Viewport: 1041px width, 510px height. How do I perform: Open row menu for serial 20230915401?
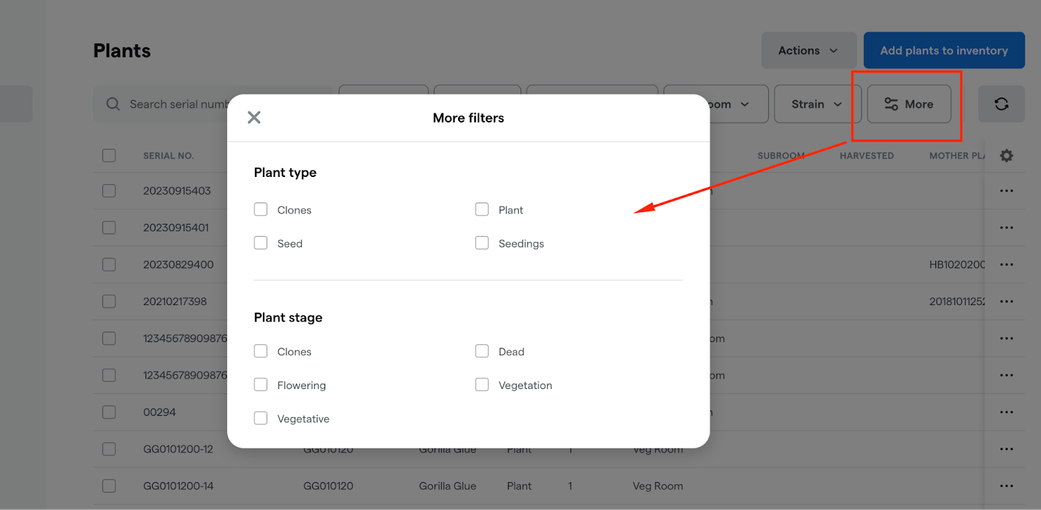[x=1006, y=228]
